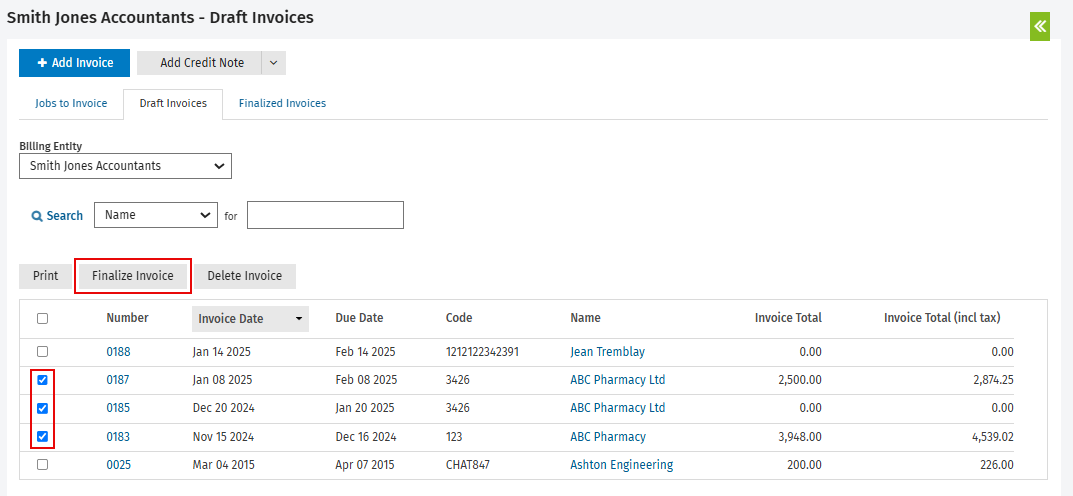Check the box for invoice 0188
This screenshot has height=496, width=1073.
(x=42, y=352)
